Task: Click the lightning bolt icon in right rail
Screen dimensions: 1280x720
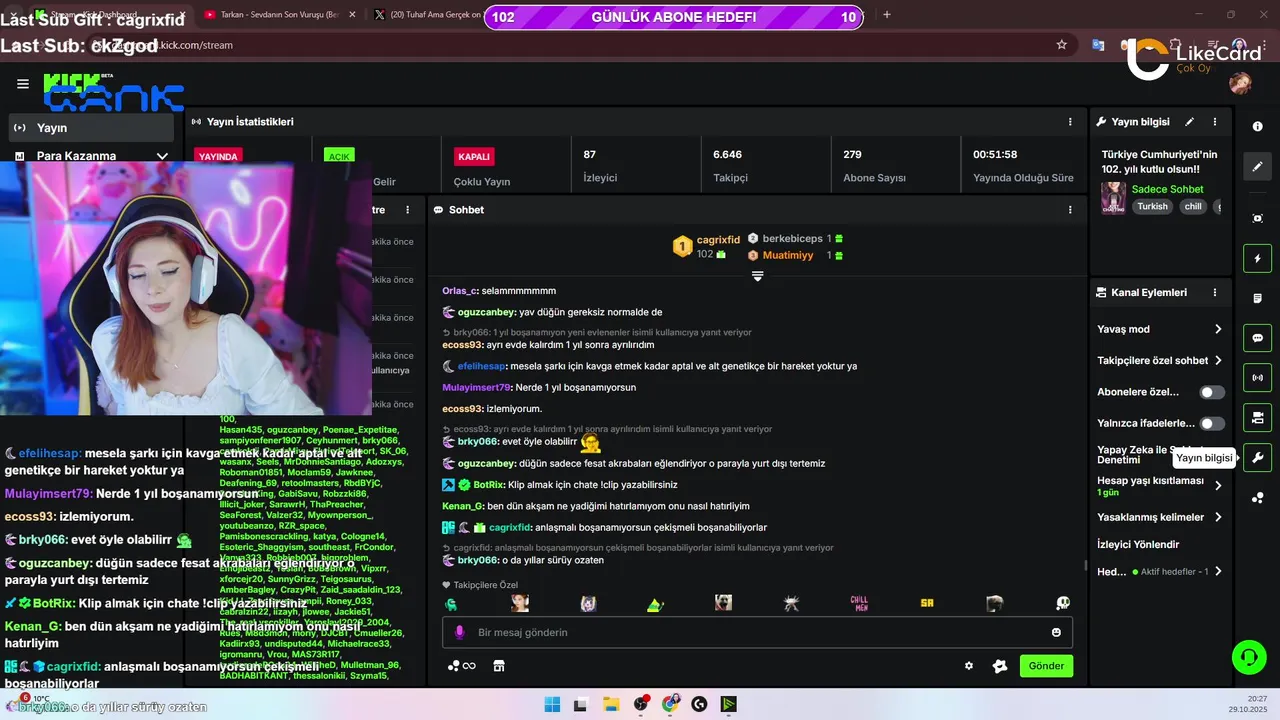Action: (1257, 259)
